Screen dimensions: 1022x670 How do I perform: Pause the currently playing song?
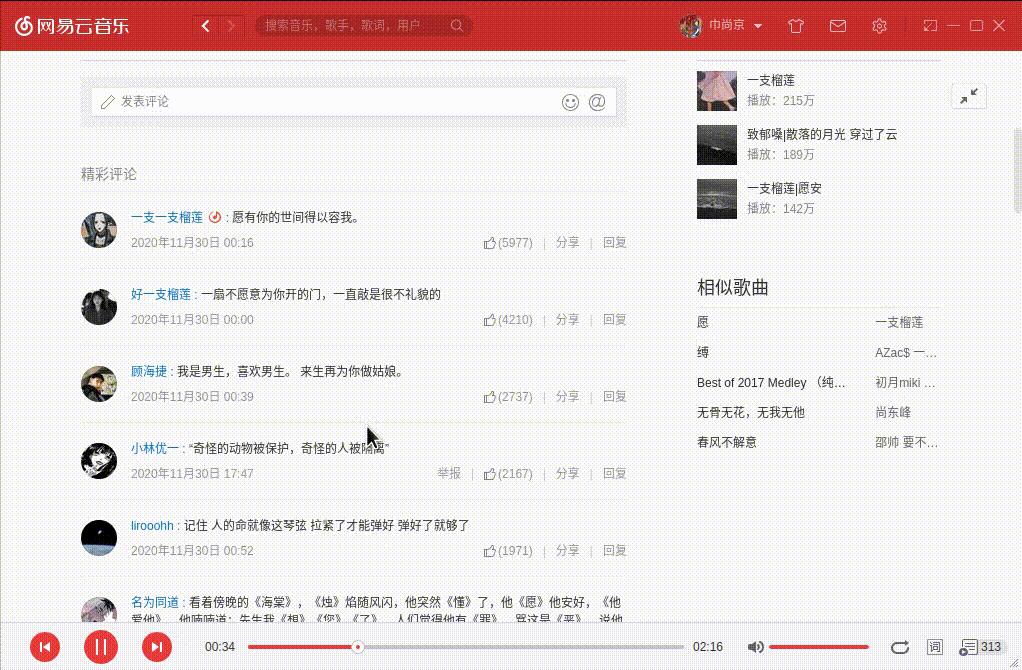coord(100,647)
